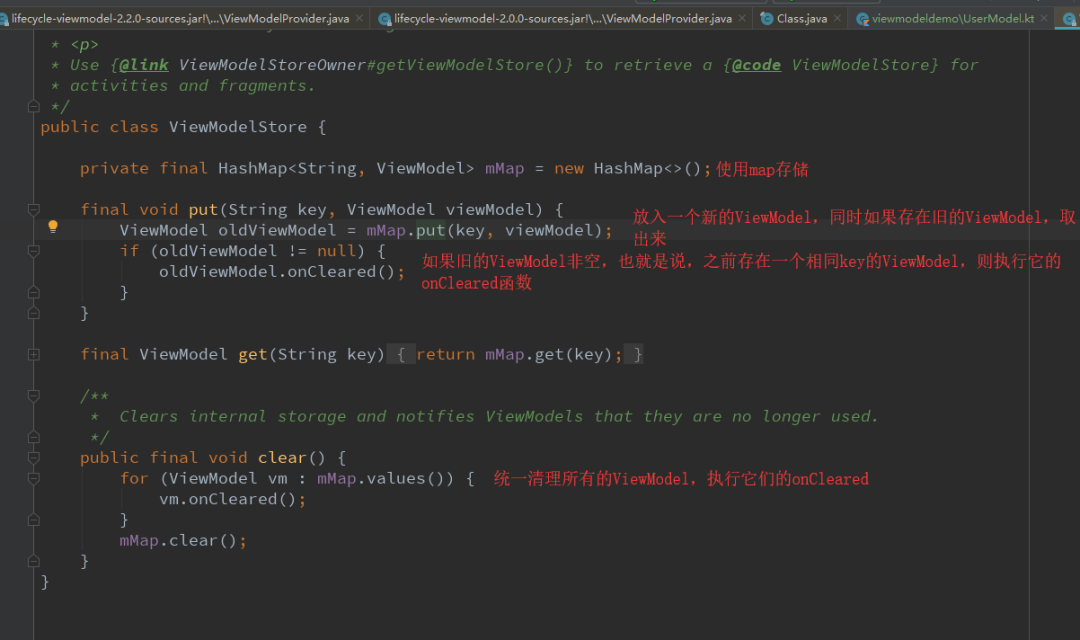1080x640 pixels.
Task: Click the 'new HashMap<>()' expression
Action: 627,168
